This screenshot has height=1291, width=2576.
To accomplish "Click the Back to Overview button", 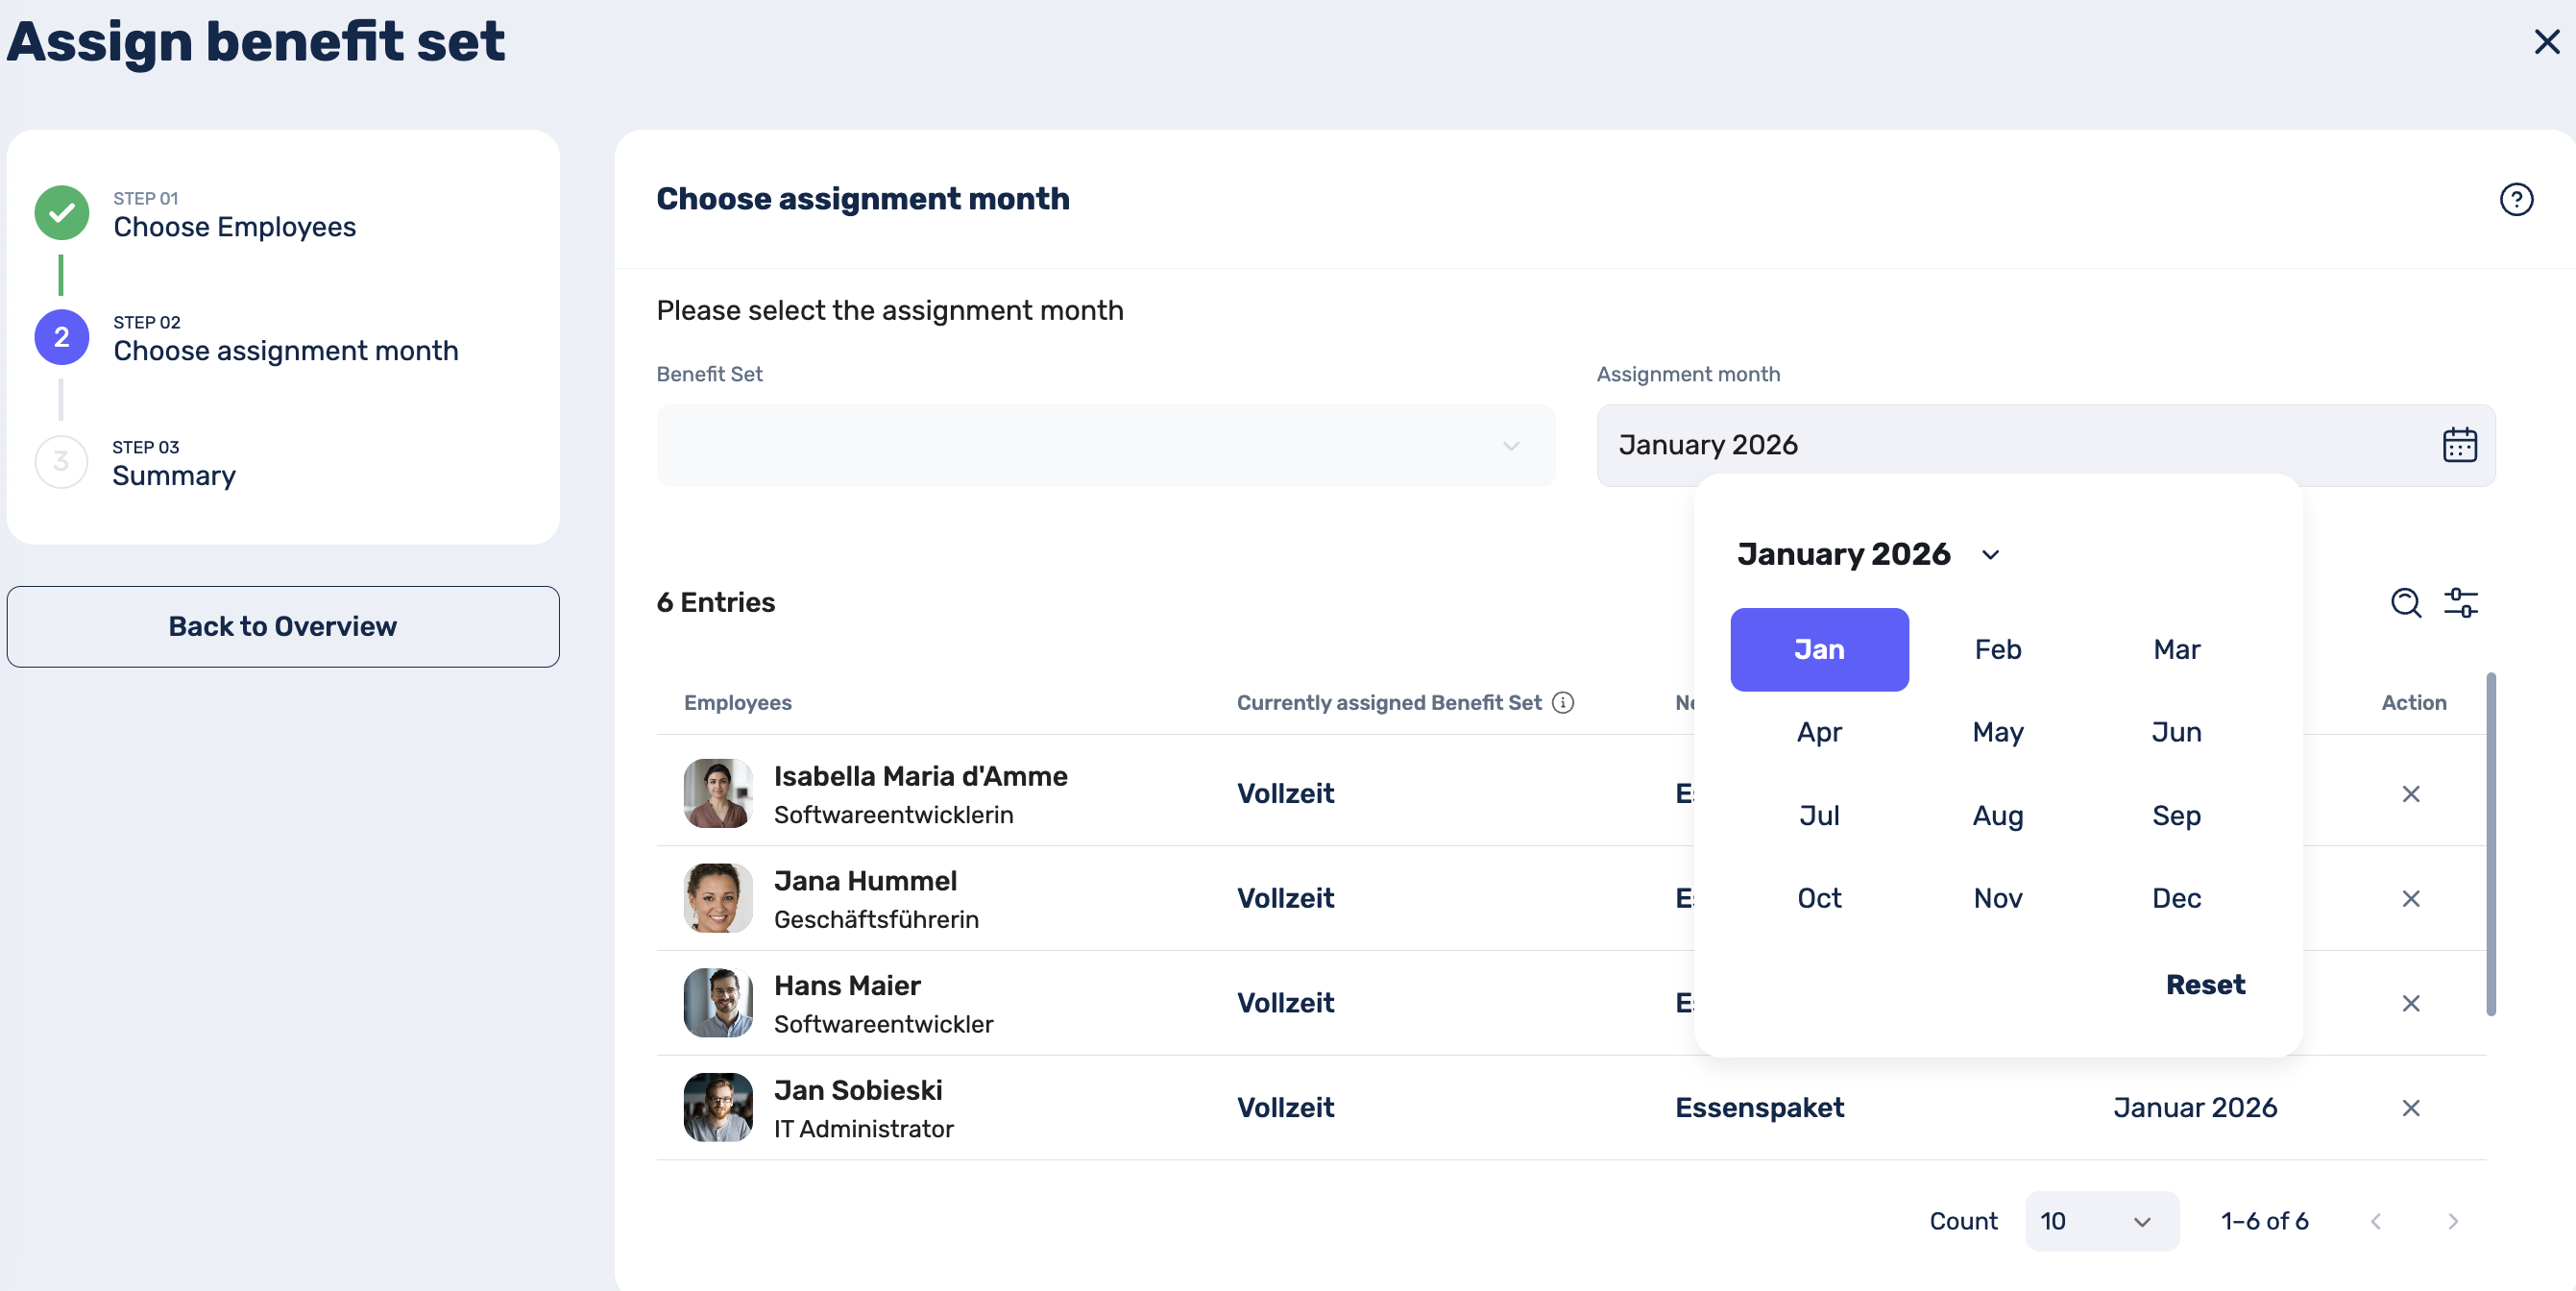I will pos(283,627).
